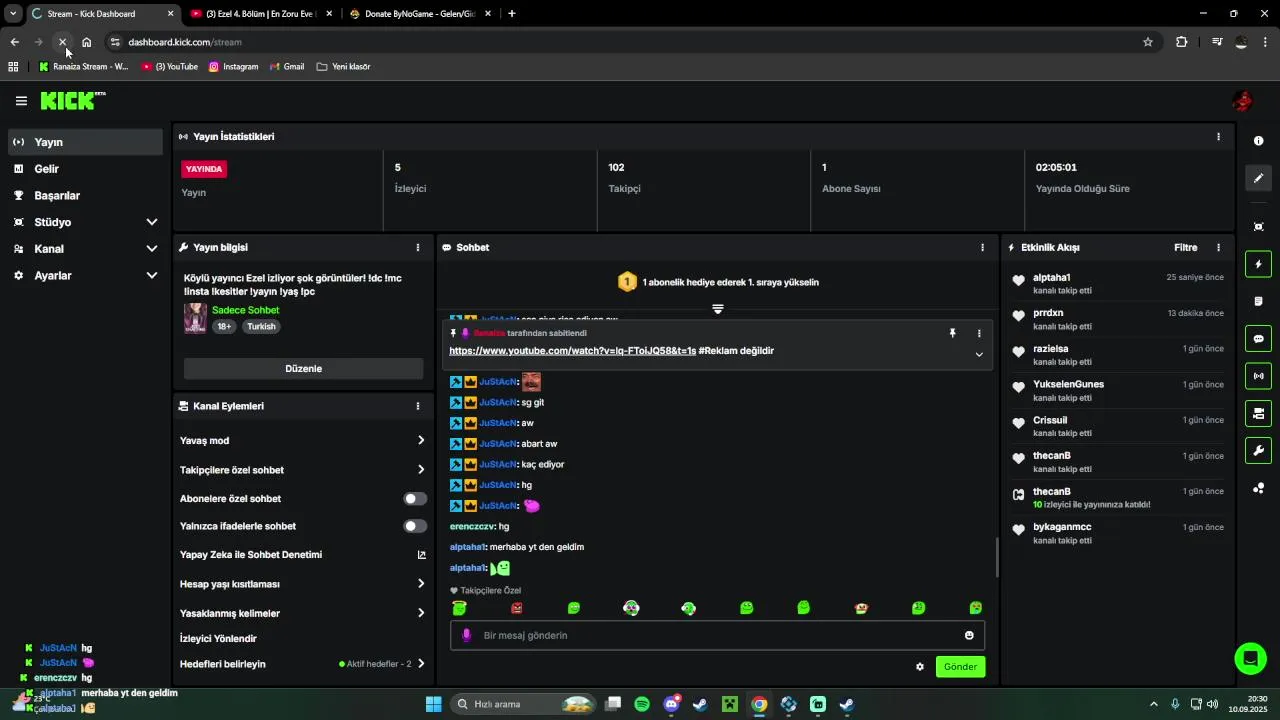Image resolution: width=1280 pixels, height=720 pixels.
Task: Select Gelir in left sidebar
Action: (85, 169)
